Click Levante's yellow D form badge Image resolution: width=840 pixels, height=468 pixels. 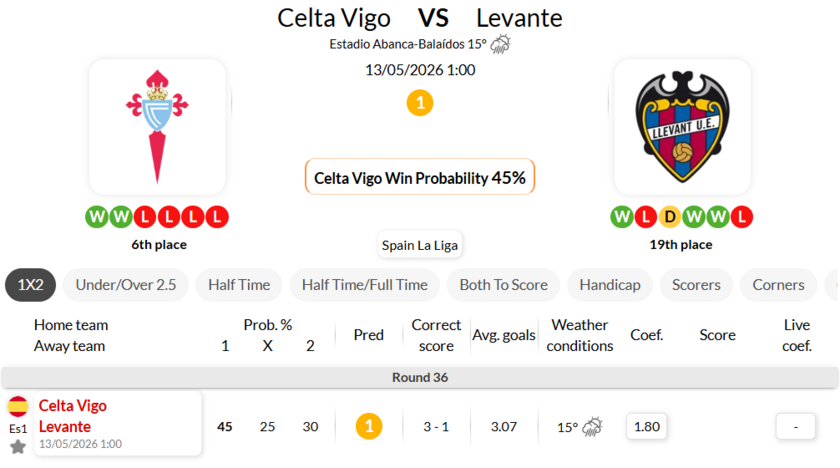(x=670, y=217)
